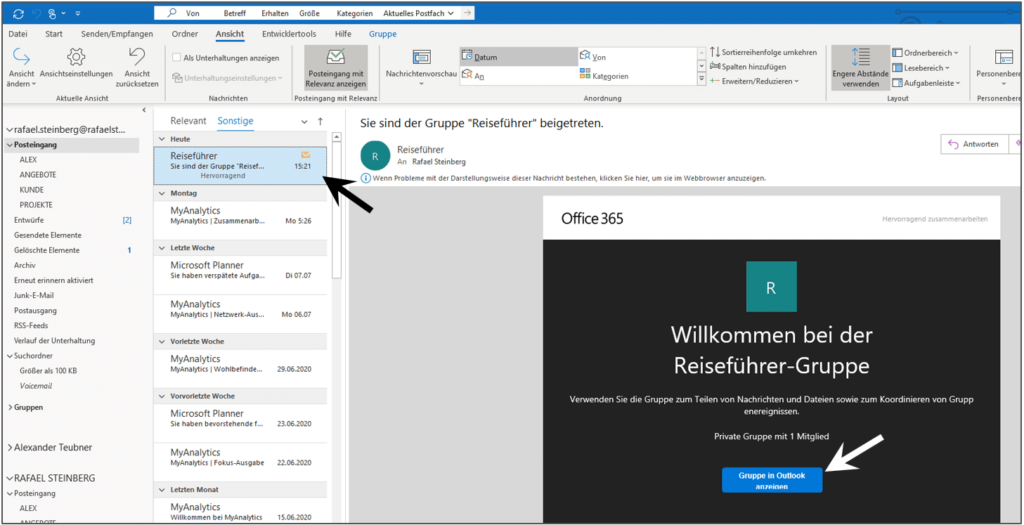The image size is (1024, 525).
Task: Open the Ordner ribbon tab
Action: click(185, 34)
